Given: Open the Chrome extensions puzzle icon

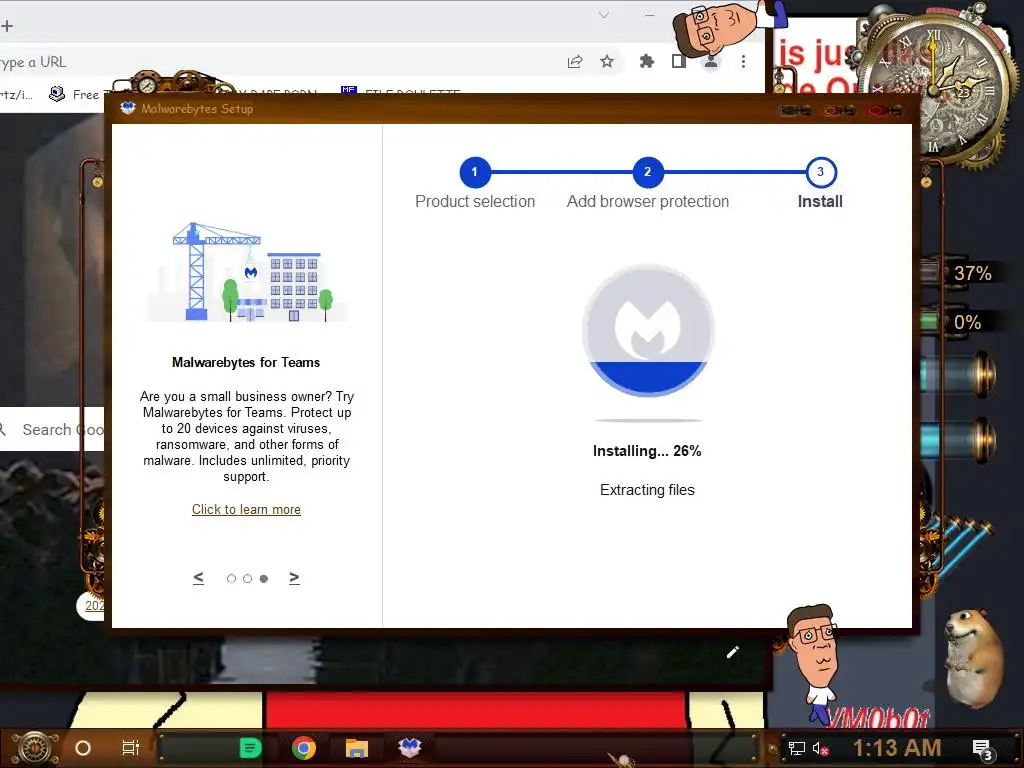Looking at the screenshot, I should (x=647, y=61).
